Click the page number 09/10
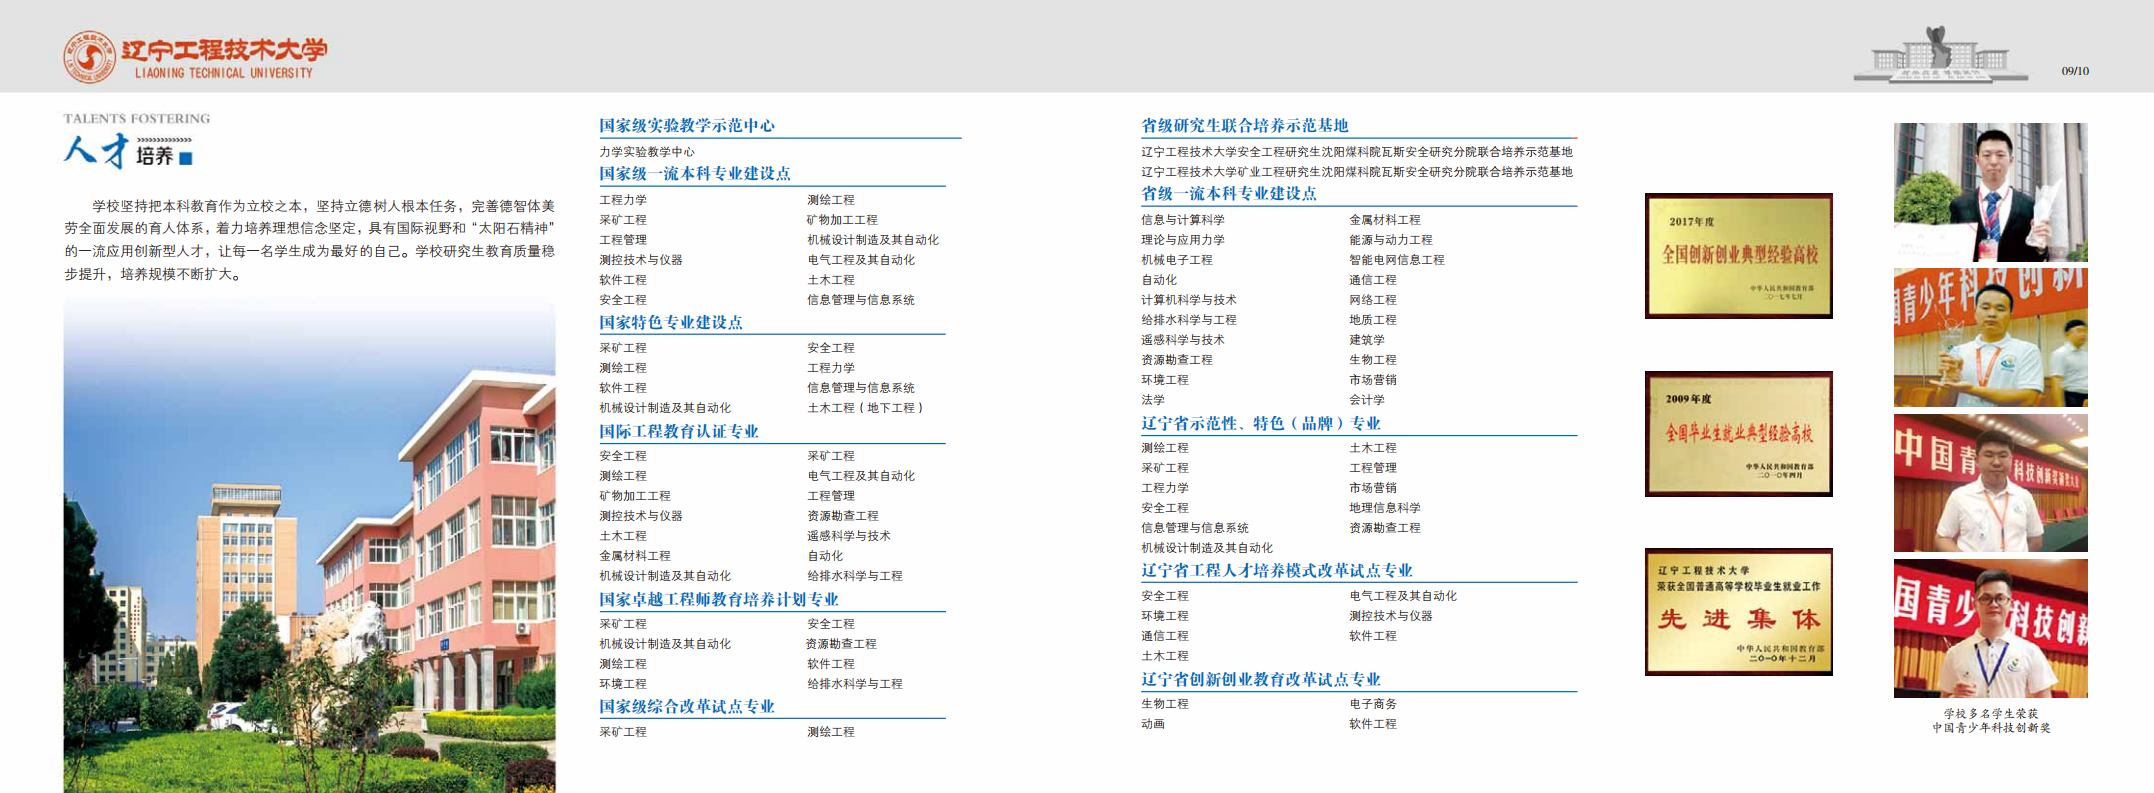This screenshot has width=2154, height=793. [x=2075, y=71]
